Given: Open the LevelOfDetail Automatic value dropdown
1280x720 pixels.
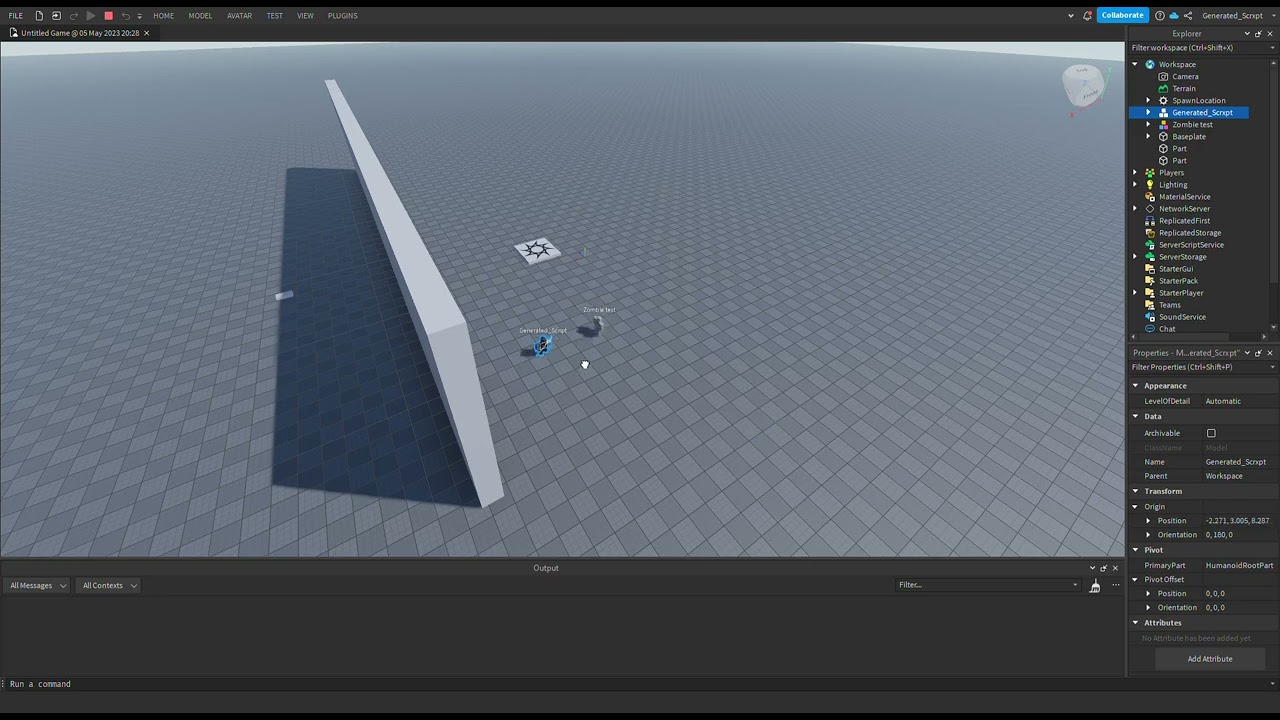Looking at the screenshot, I should coord(1240,401).
